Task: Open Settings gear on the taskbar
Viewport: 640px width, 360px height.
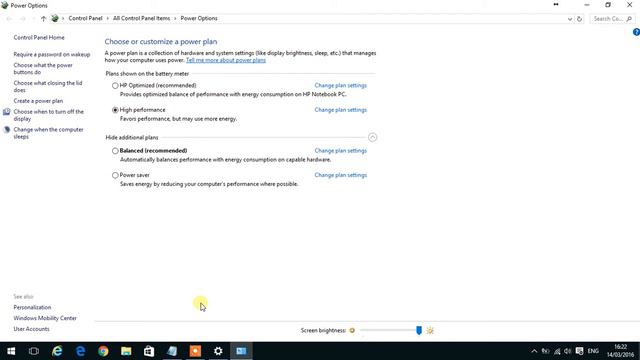Action: [x=218, y=351]
